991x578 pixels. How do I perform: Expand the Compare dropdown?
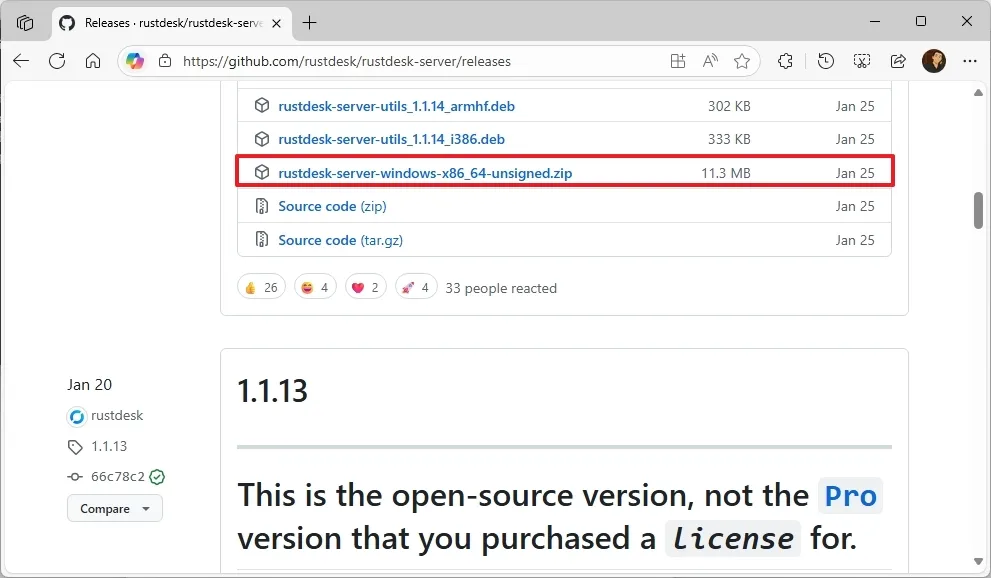[x=114, y=509]
